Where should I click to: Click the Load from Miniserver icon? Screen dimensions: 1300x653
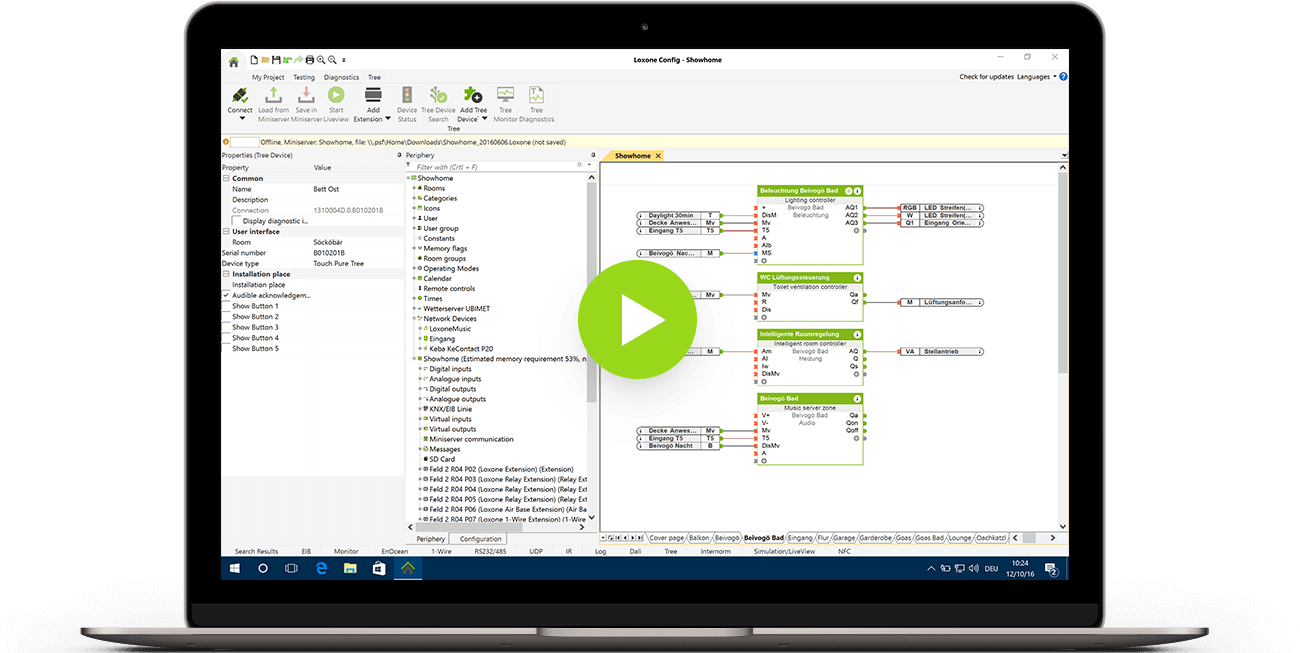pos(273,95)
